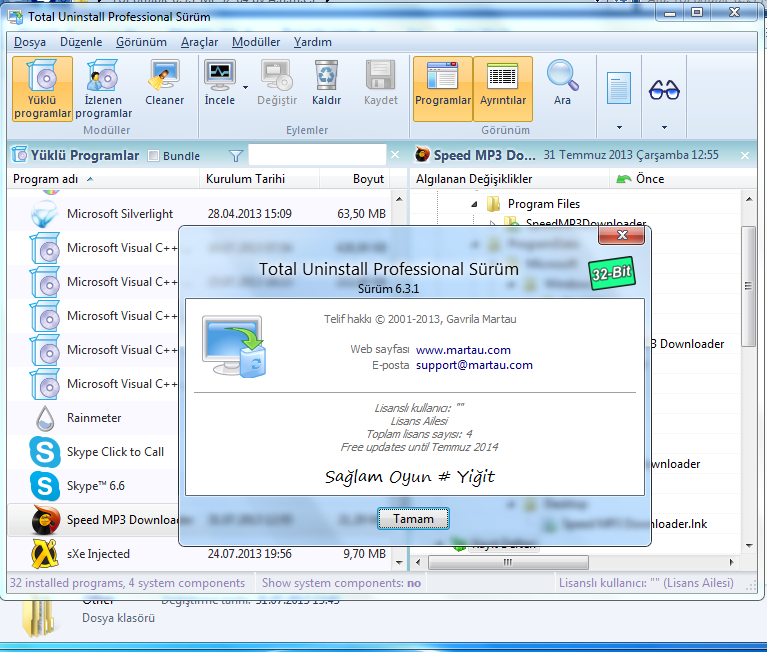This screenshot has width=767, height=652.
Task: Click the Rainmeter droplet icon
Action: (45, 418)
